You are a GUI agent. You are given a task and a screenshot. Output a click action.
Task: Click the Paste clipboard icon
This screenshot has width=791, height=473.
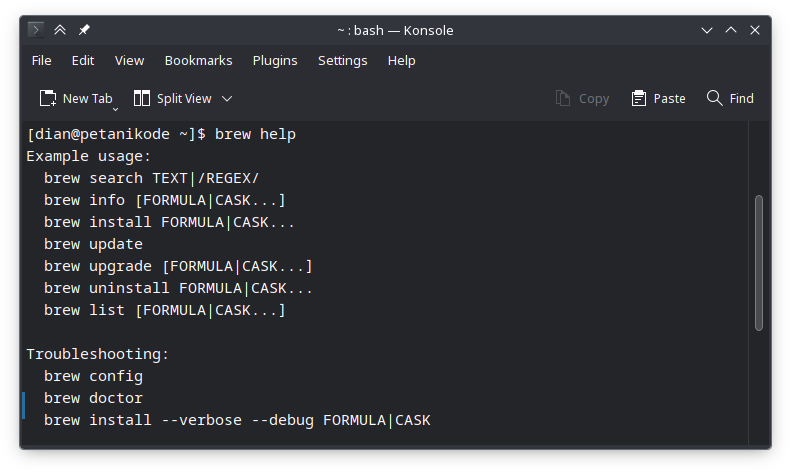(639, 98)
